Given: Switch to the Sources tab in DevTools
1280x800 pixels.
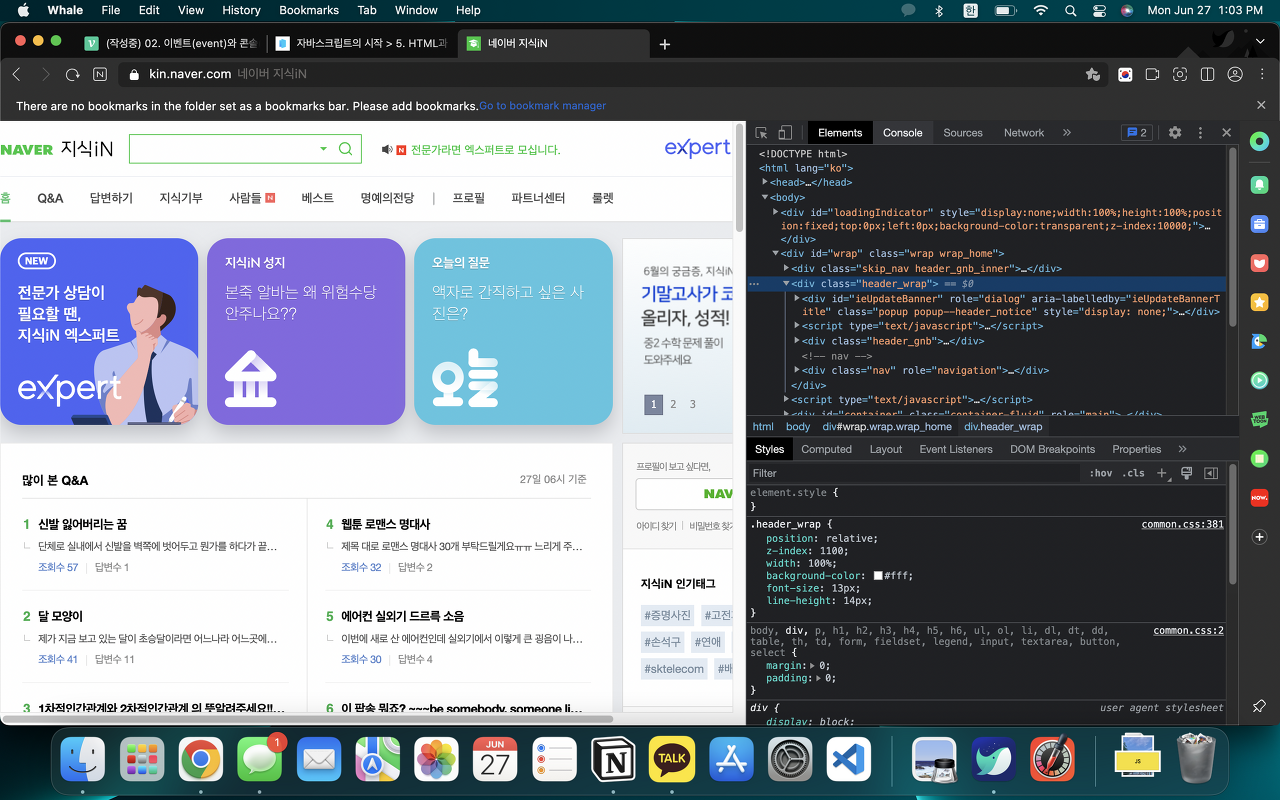Looking at the screenshot, I should 963,132.
